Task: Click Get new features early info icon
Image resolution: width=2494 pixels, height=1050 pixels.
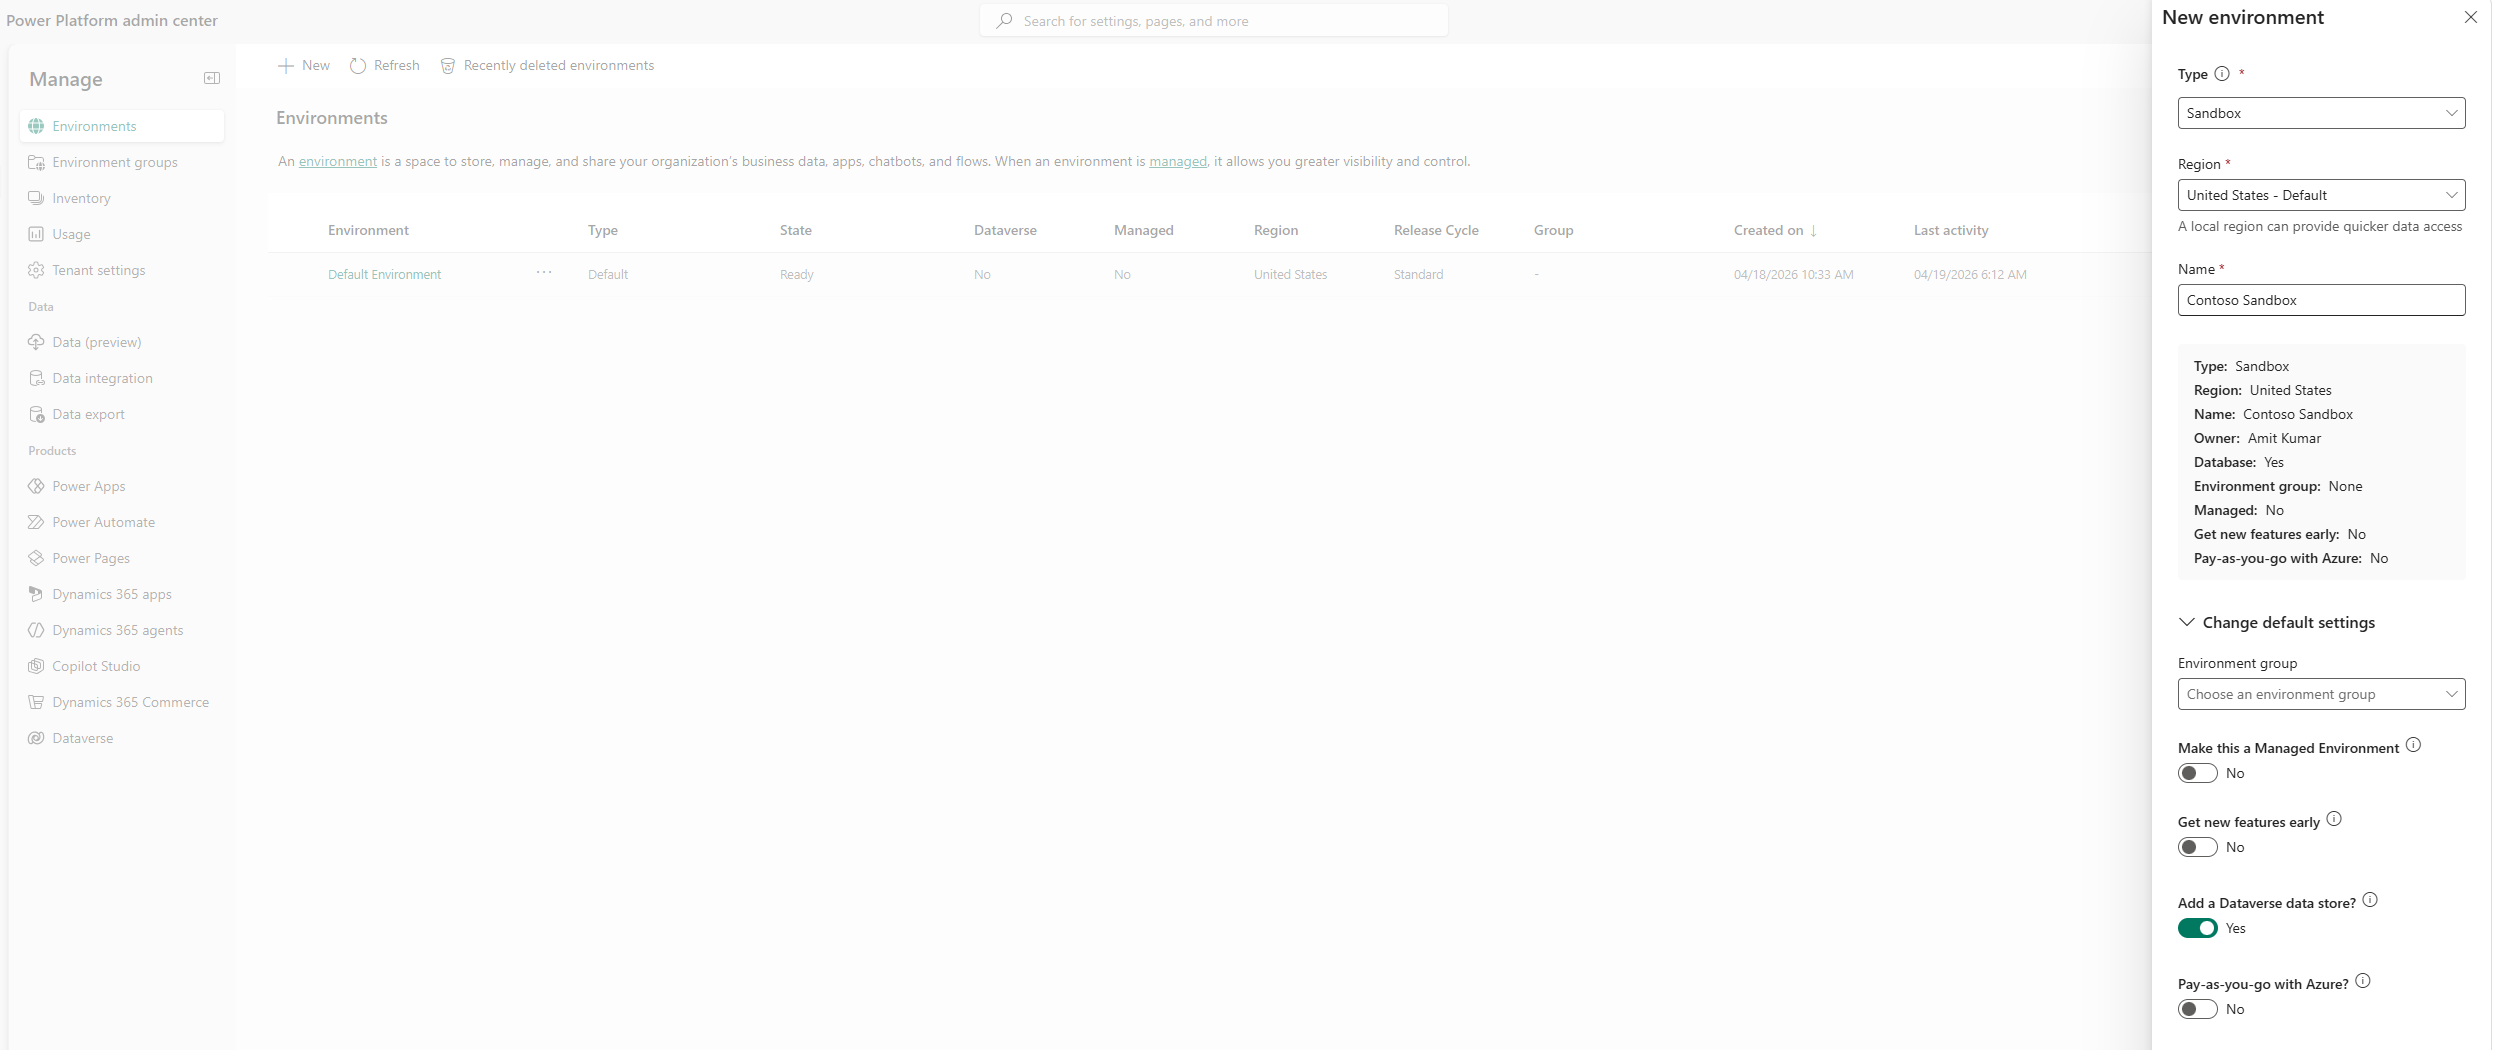Action: tap(2334, 819)
